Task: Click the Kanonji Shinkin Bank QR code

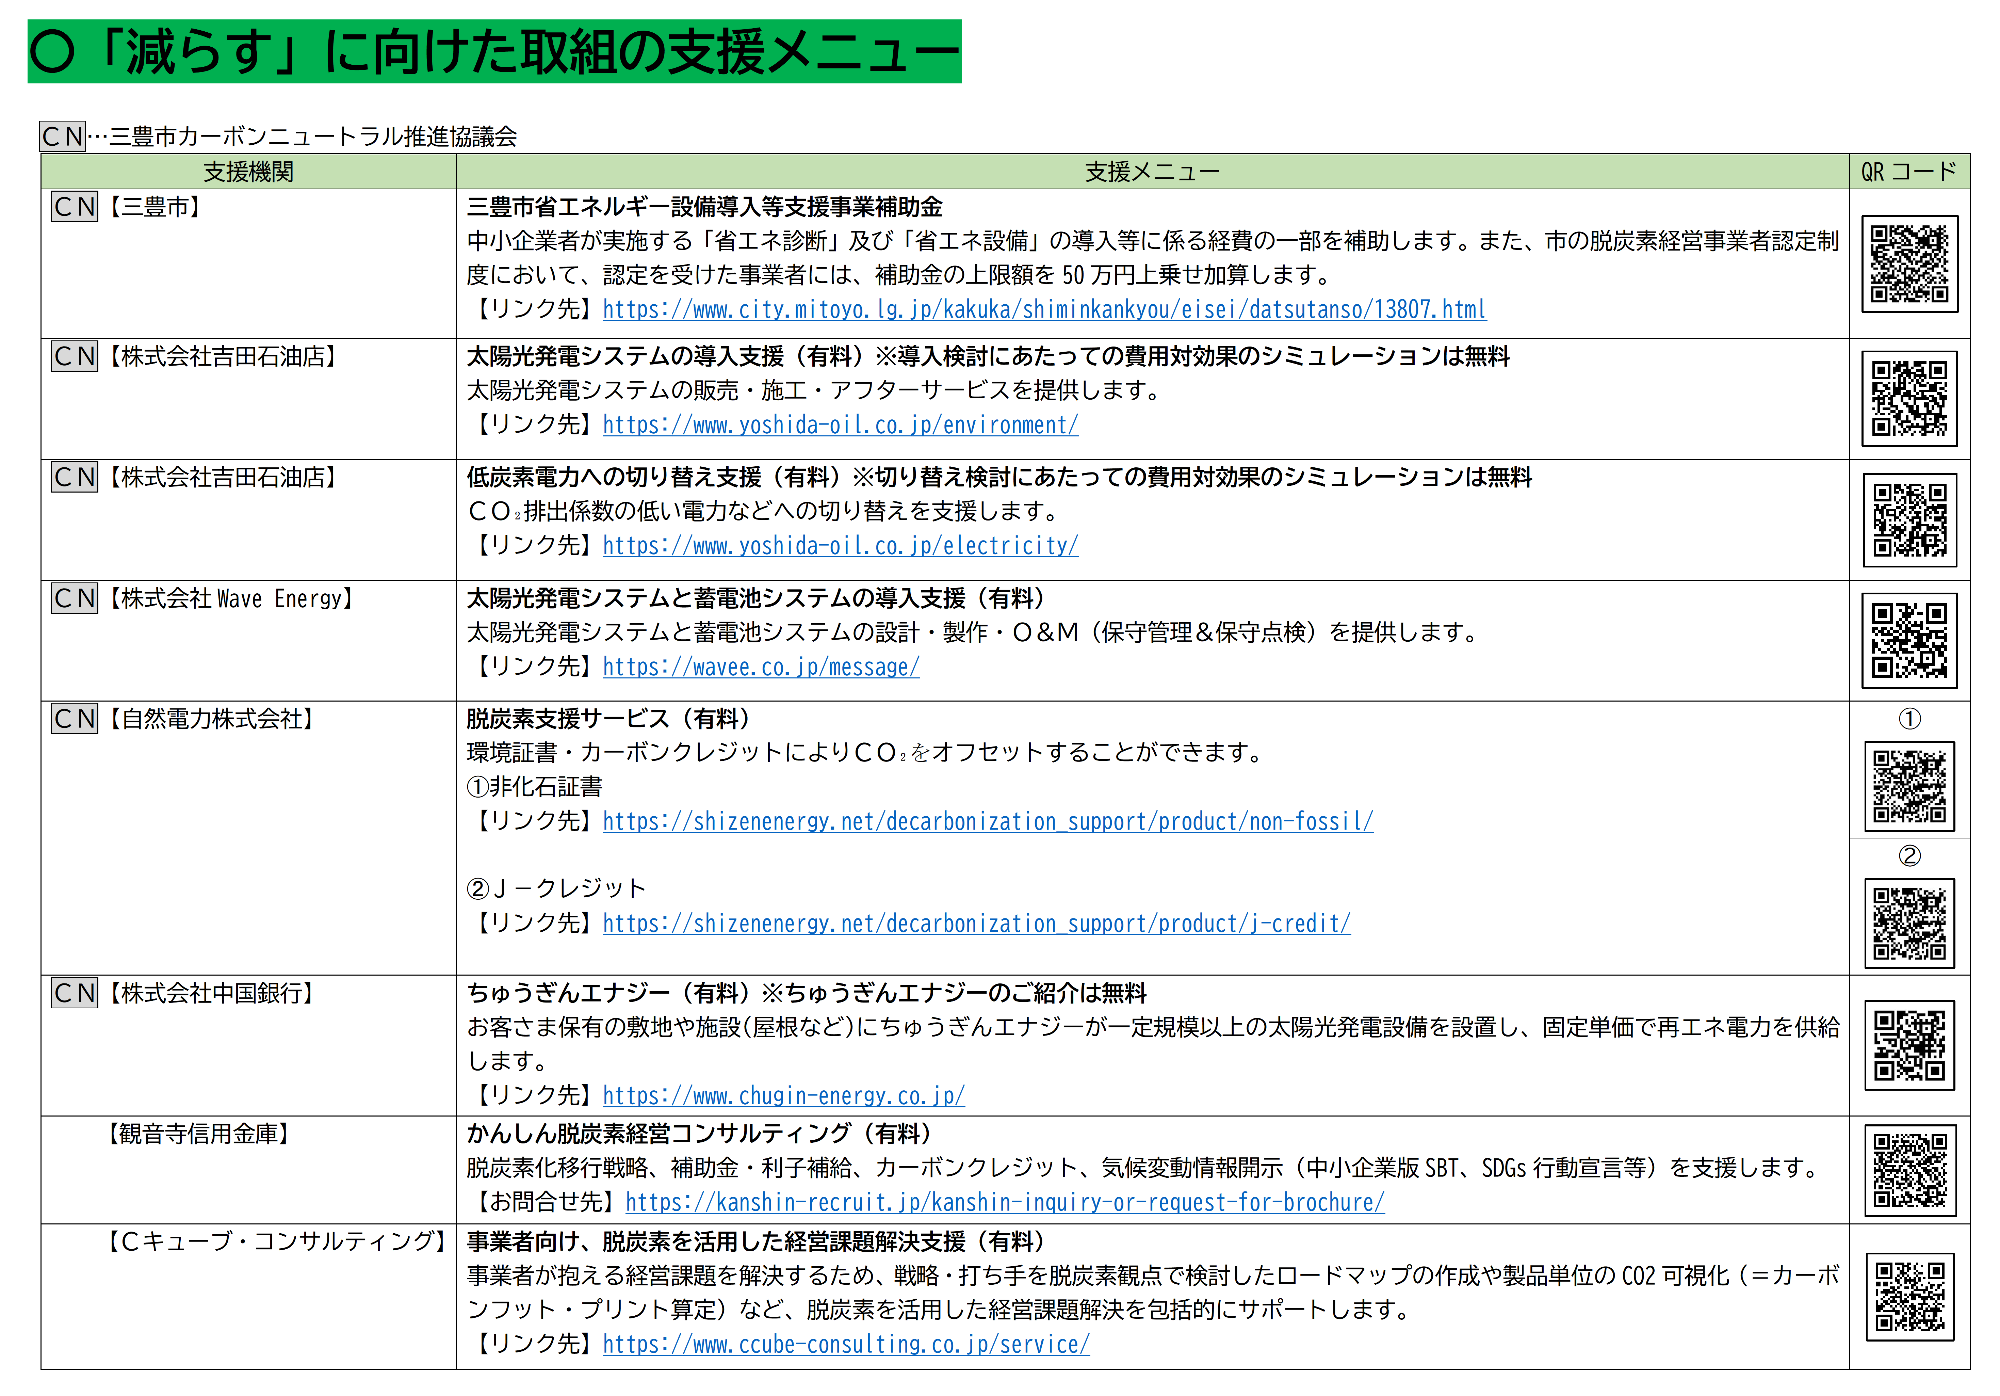Action: [1909, 1170]
